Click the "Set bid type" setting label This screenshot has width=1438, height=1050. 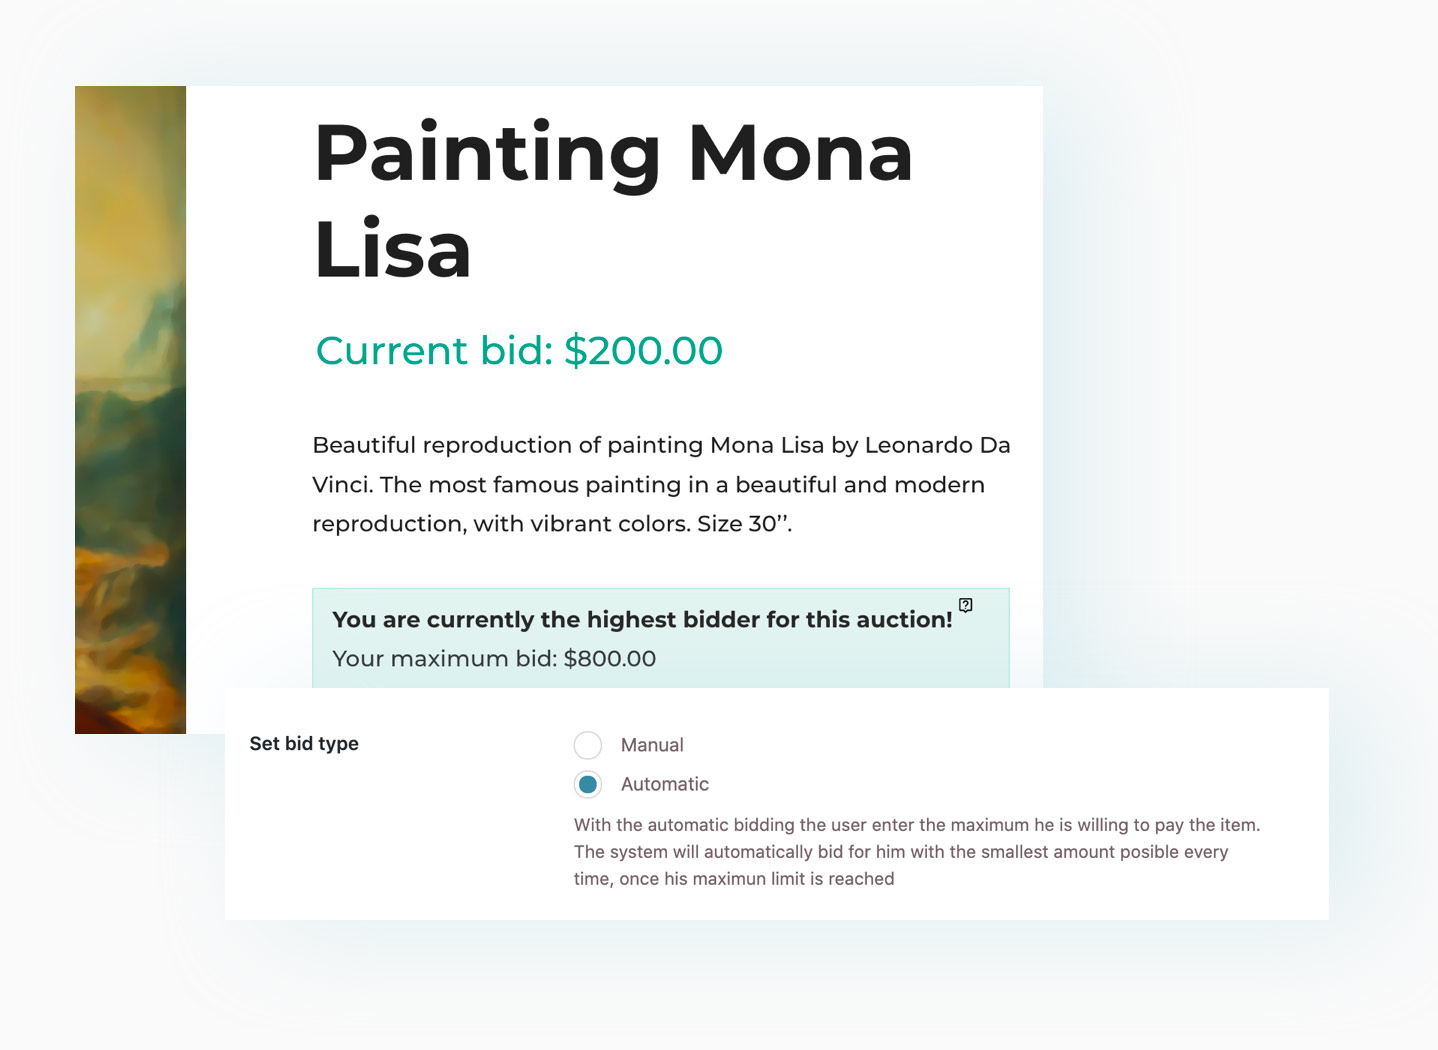304,744
